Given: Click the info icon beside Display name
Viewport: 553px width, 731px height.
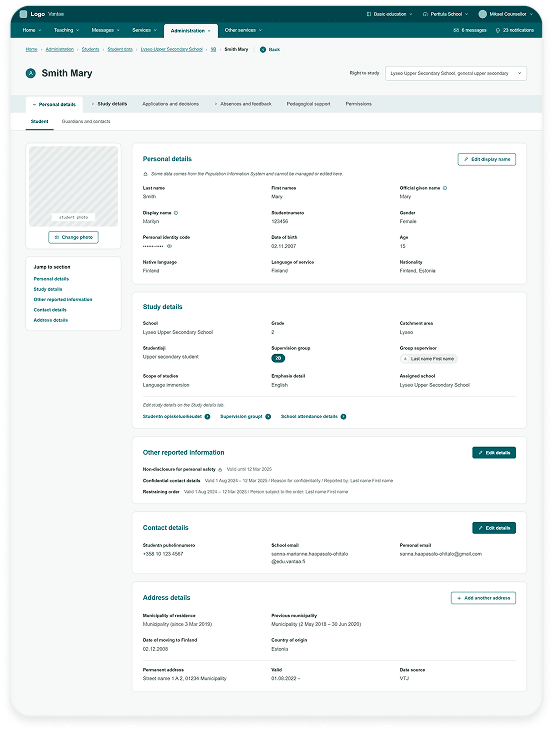Looking at the screenshot, I should click(x=176, y=213).
